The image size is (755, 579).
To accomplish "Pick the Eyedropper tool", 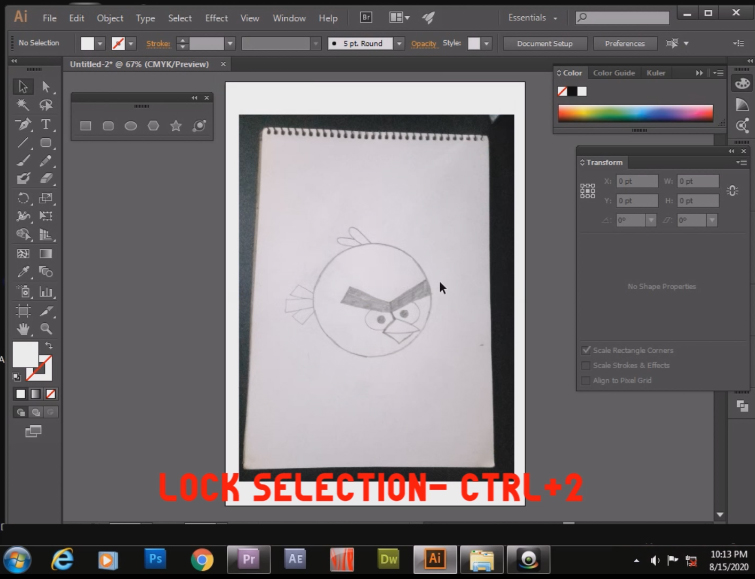I will pyautogui.click(x=23, y=272).
